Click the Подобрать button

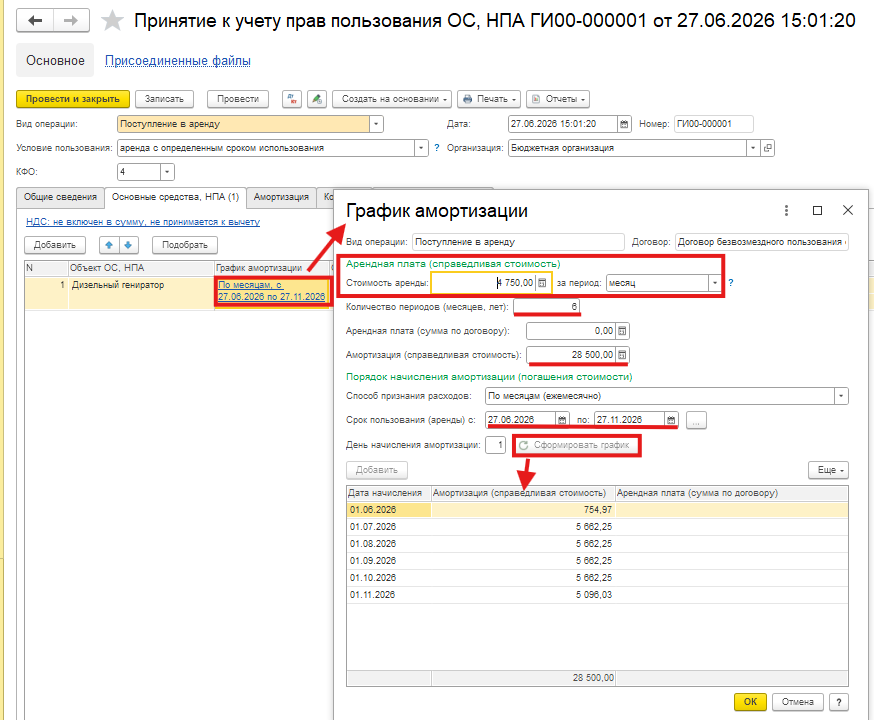185,245
